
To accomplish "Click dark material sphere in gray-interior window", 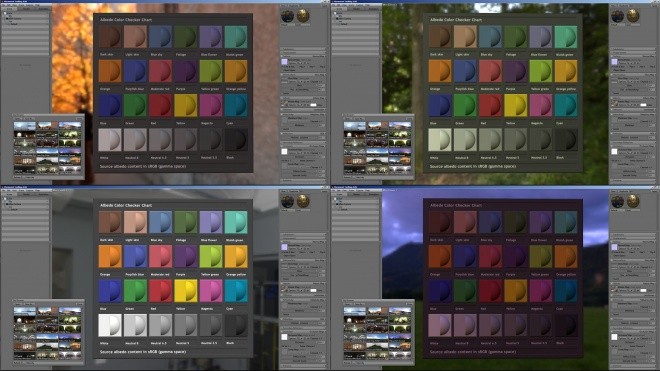I will (287, 201).
